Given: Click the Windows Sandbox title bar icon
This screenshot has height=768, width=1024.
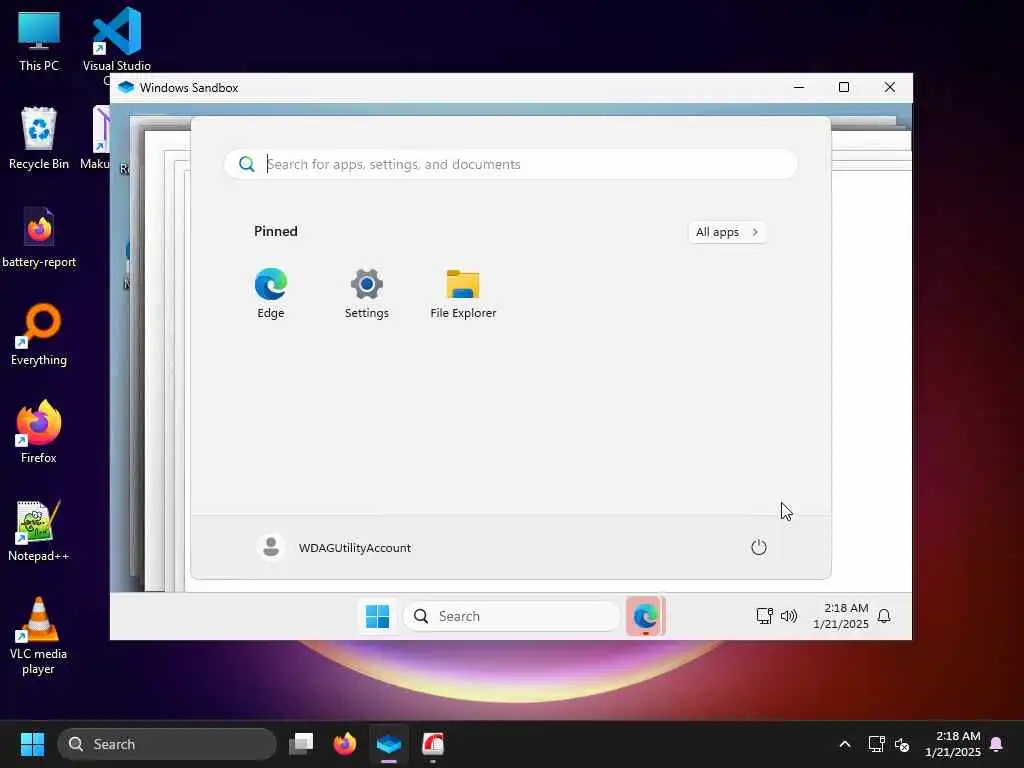Looking at the screenshot, I should click(x=126, y=88).
